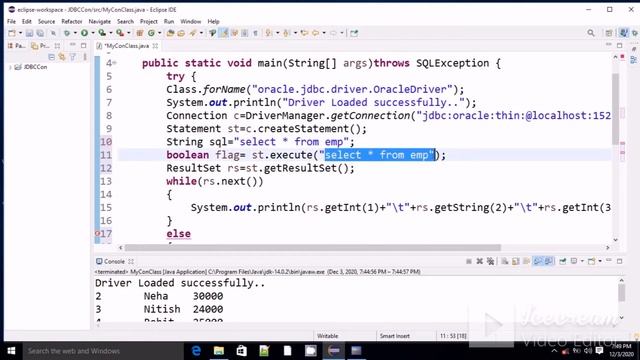Image resolution: width=640 pixels, height=360 pixels.
Task: Close the MyConClass.java editor tab
Action: (156, 46)
